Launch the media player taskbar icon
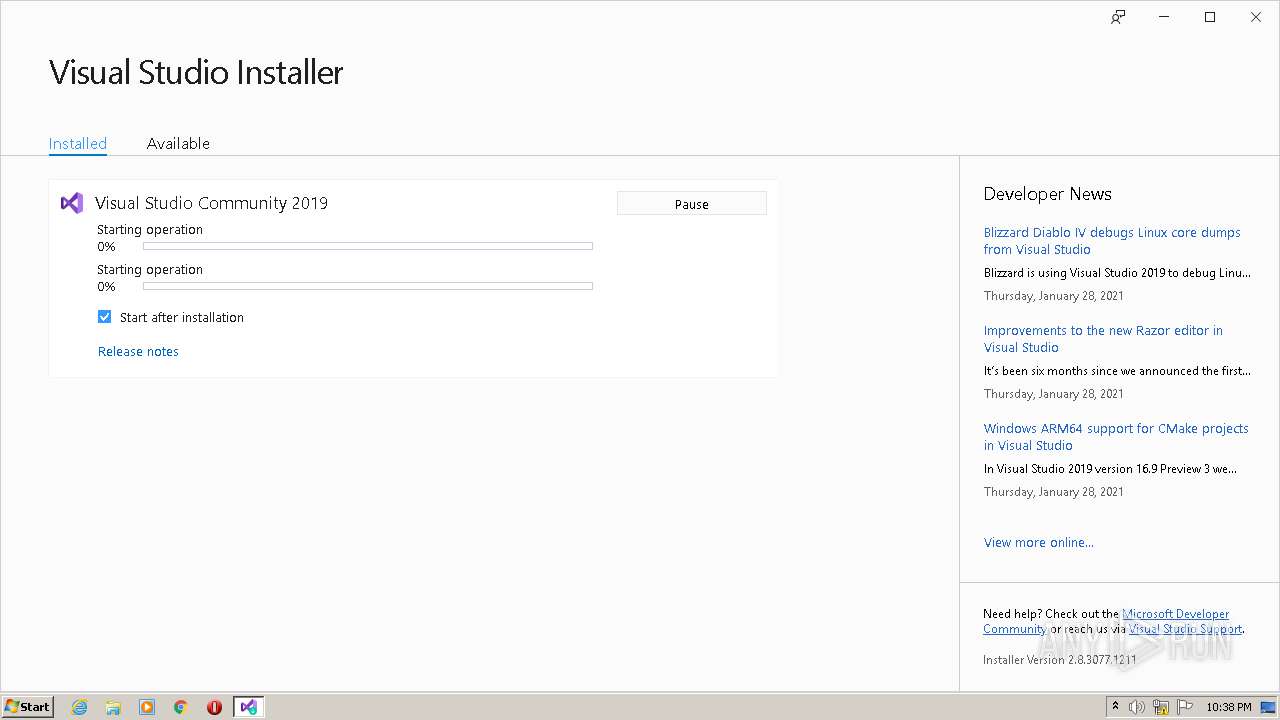1280x720 pixels. 147,707
